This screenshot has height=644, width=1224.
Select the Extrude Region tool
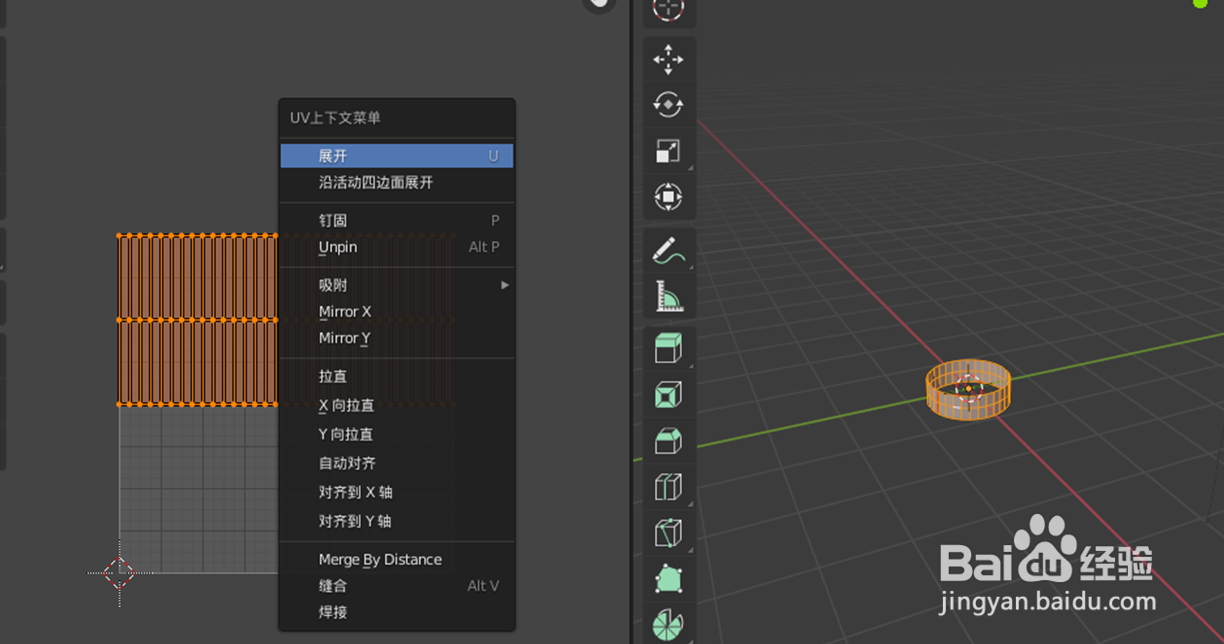pyautogui.click(x=668, y=348)
